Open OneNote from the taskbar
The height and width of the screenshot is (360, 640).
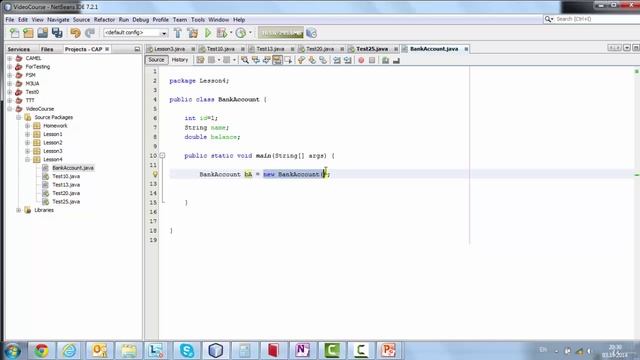tap(302, 350)
